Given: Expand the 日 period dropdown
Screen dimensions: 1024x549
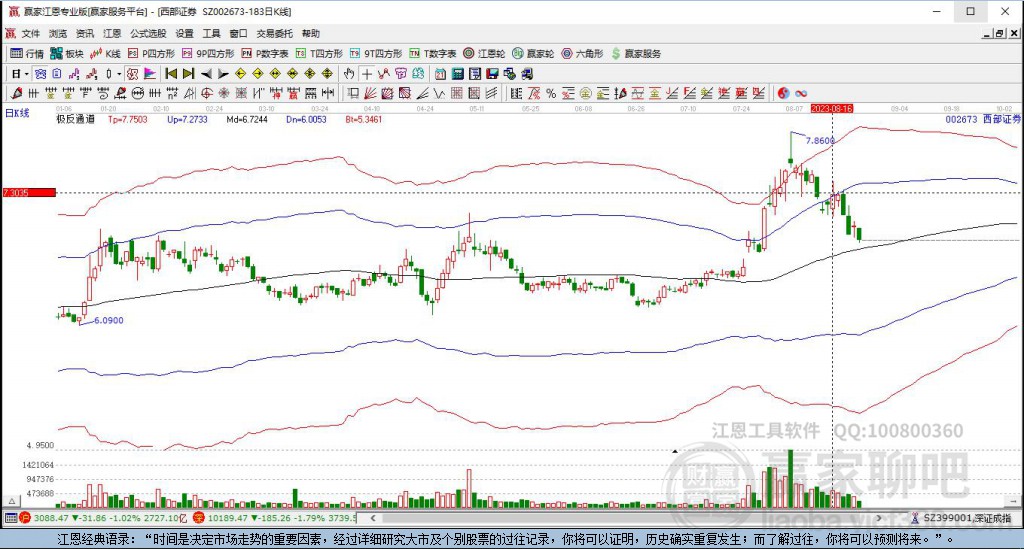Looking at the screenshot, I should pyautogui.click(x=26, y=74).
